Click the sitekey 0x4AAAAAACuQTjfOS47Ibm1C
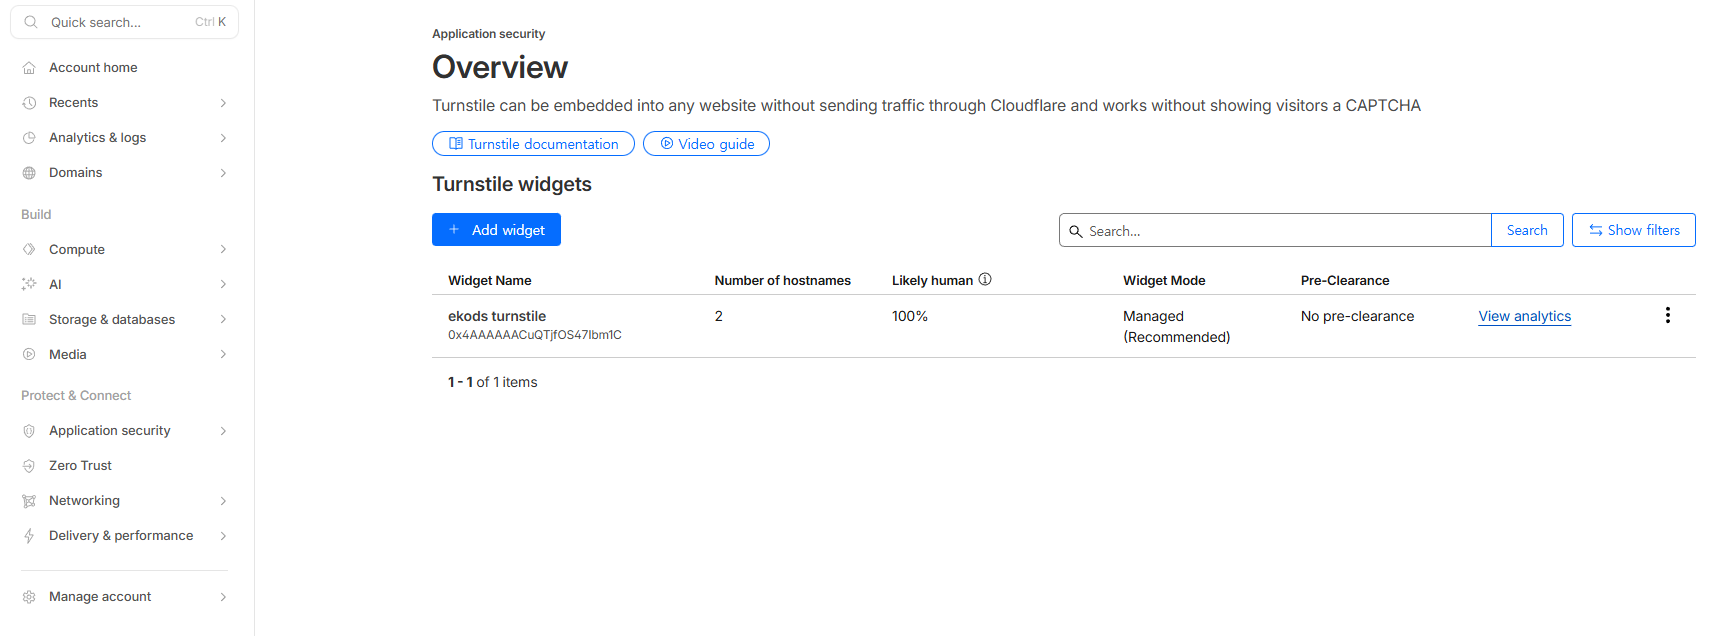The width and height of the screenshot is (1722, 636). (x=535, y=335)
